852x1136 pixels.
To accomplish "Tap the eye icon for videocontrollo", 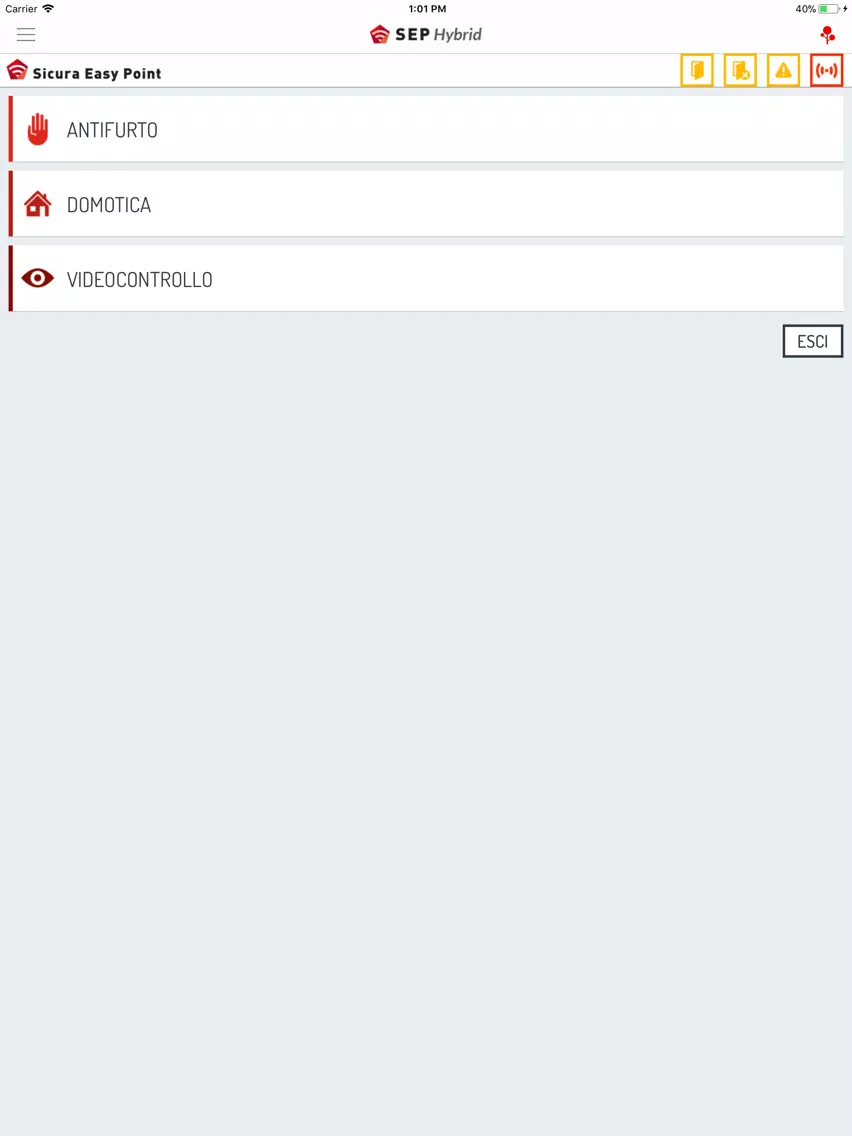I will (38, 278).
